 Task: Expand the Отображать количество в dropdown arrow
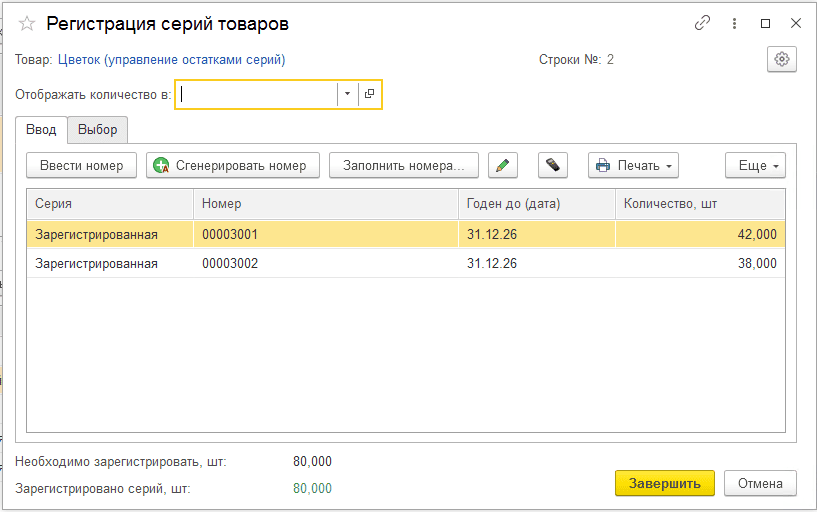click(x=347, y=94)
